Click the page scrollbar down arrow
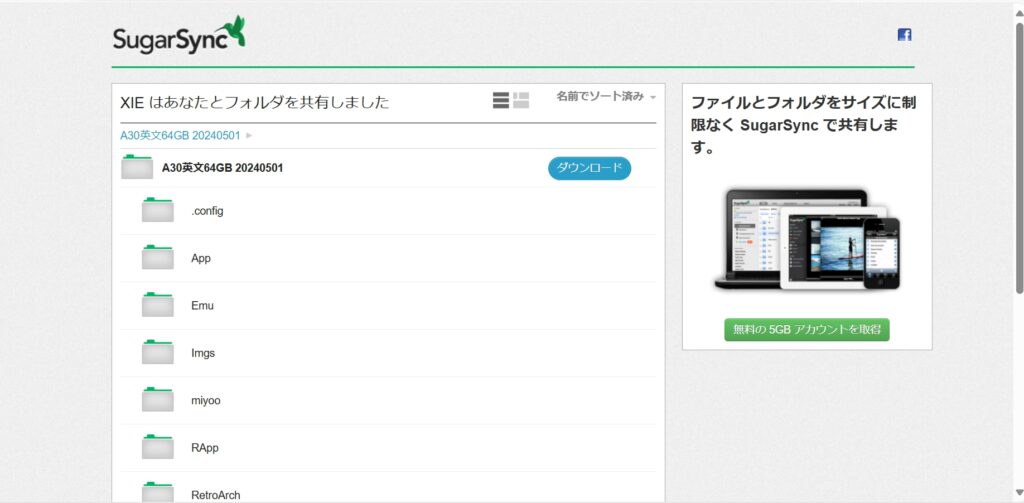Image resolution: width=1024 pixels, height=503 pixels. pos(1019,492)
